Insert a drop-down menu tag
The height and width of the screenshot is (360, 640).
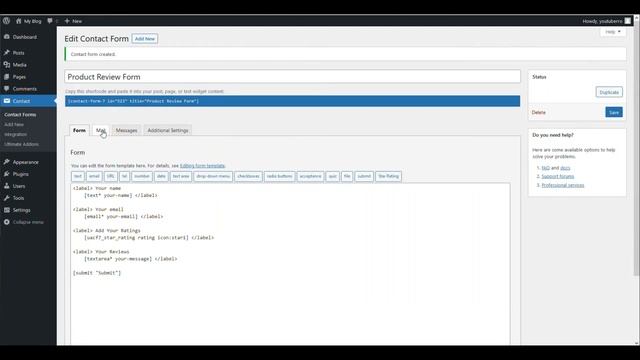coord(213,176)
